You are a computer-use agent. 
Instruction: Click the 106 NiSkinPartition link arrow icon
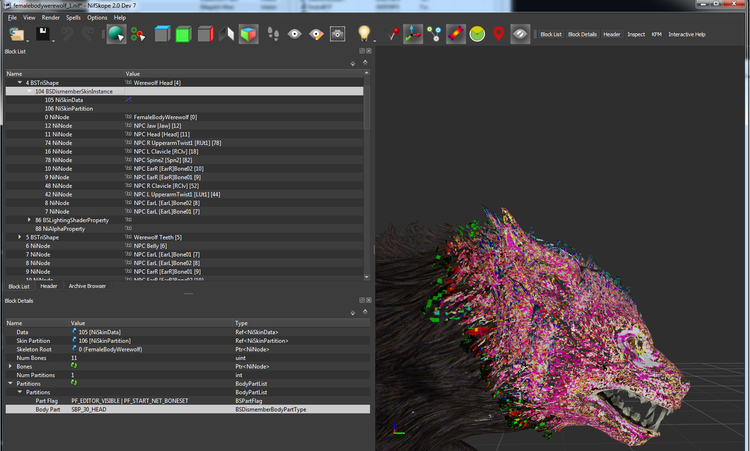click(74, 340)
